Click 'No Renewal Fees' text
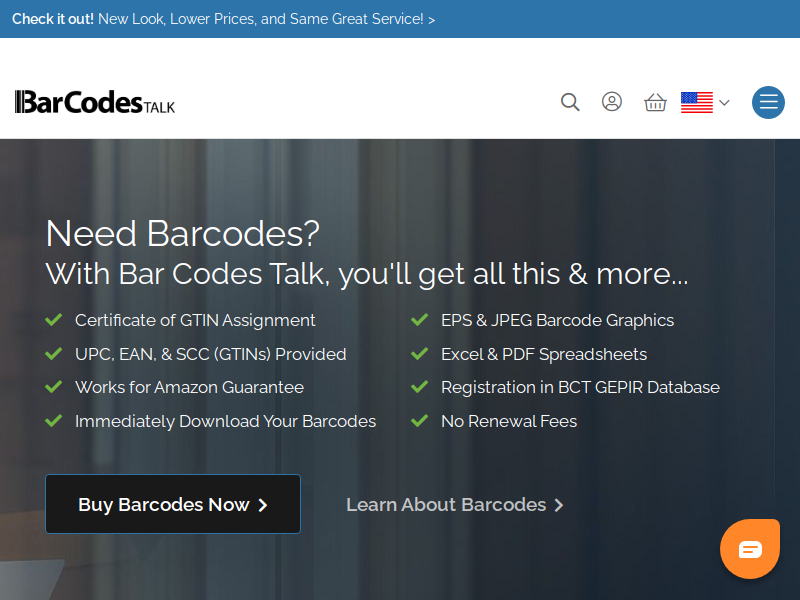The image size is (800, 600). (x=509, y=421)
